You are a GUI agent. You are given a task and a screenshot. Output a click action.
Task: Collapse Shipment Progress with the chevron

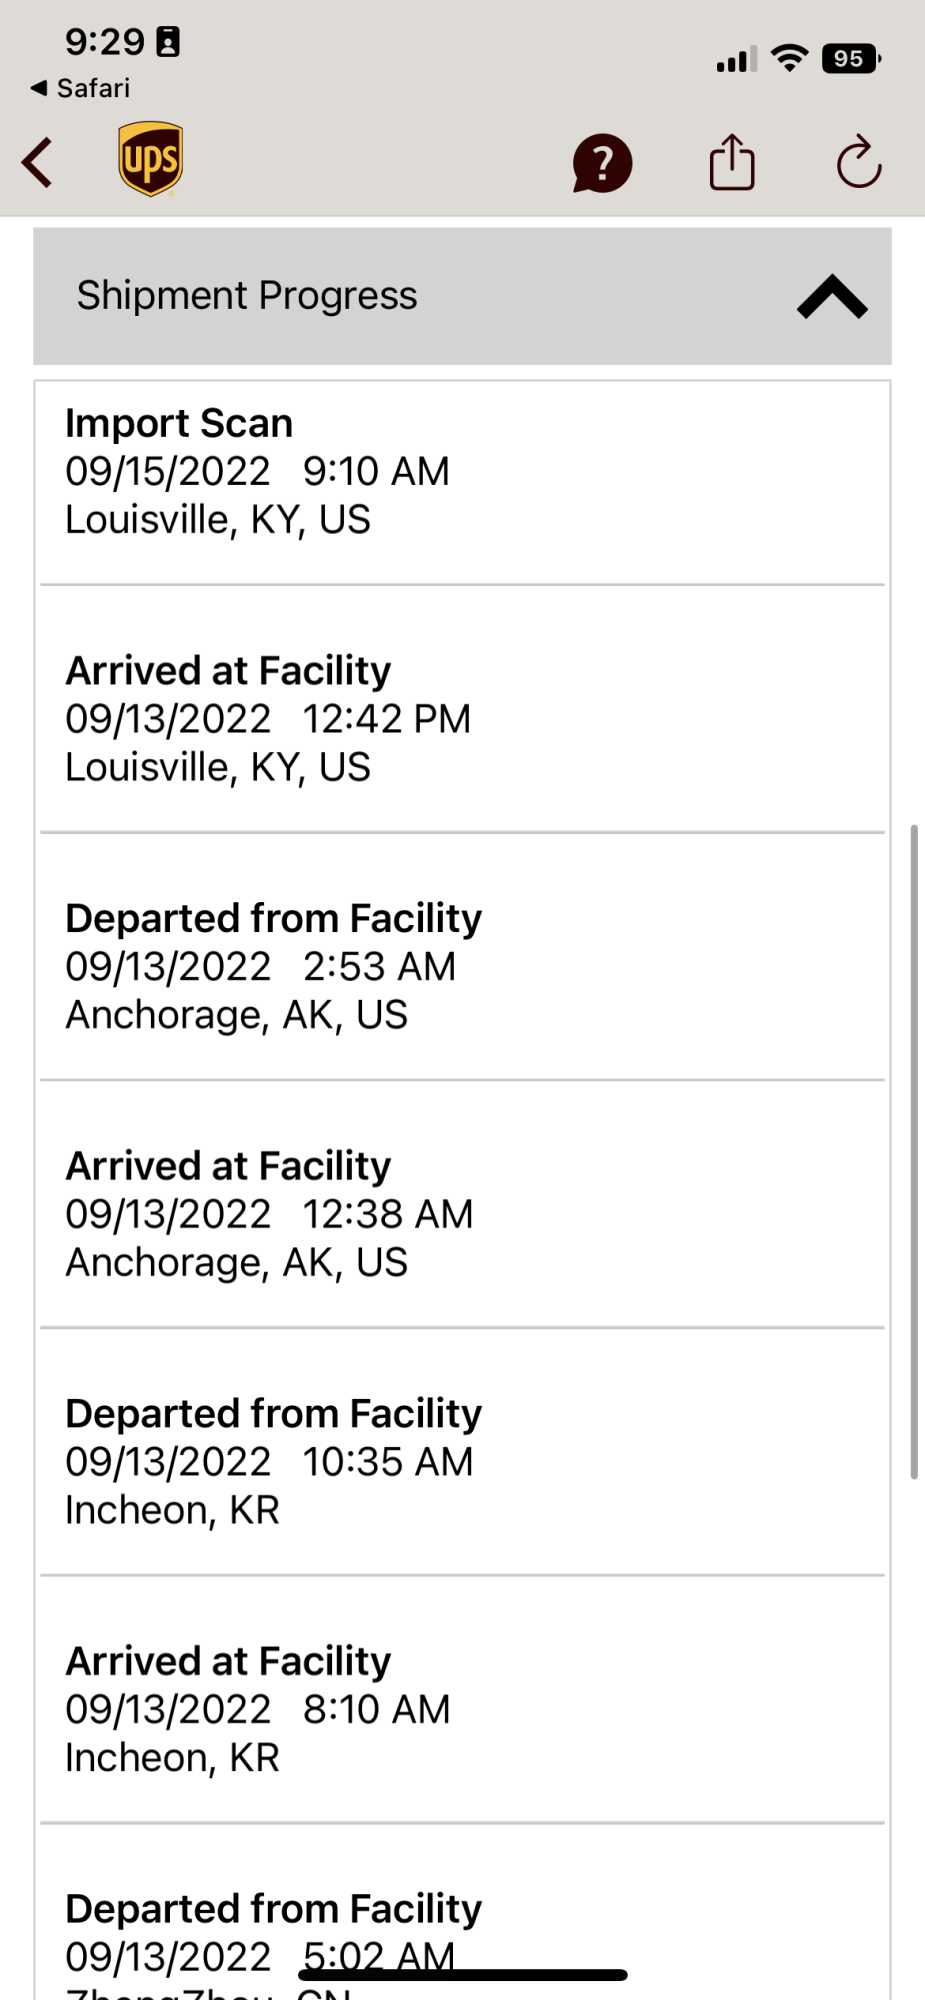click(x=832, y=297)
